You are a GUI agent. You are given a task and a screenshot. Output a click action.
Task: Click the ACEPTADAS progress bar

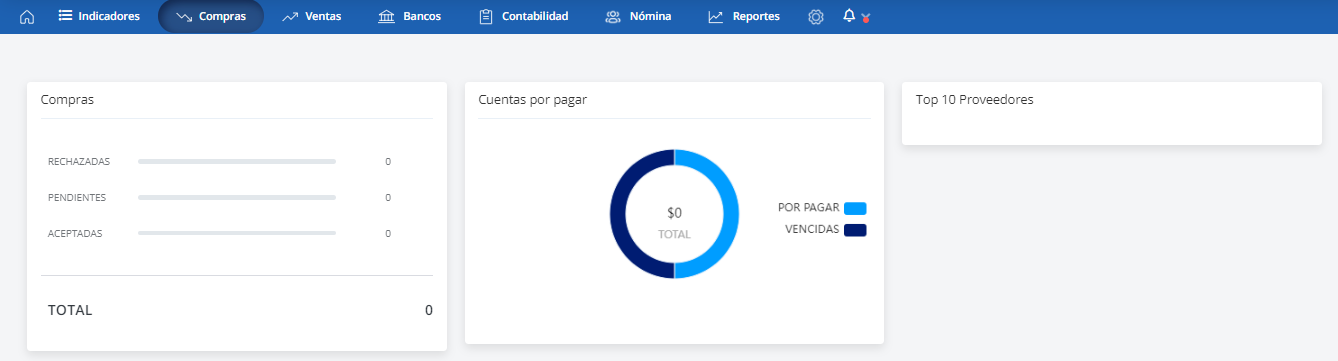(237, 233)
